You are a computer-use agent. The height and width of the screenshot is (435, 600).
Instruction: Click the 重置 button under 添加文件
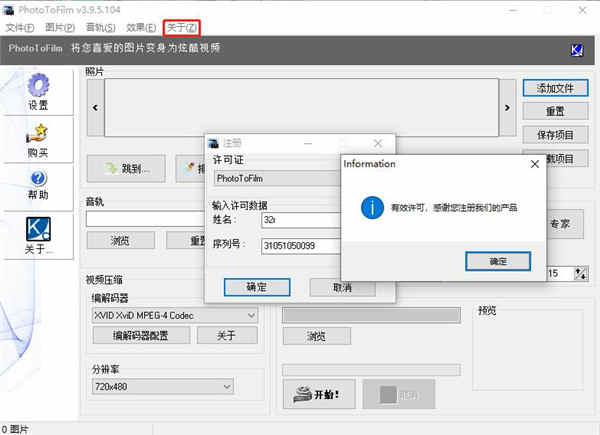click(555, 111)
